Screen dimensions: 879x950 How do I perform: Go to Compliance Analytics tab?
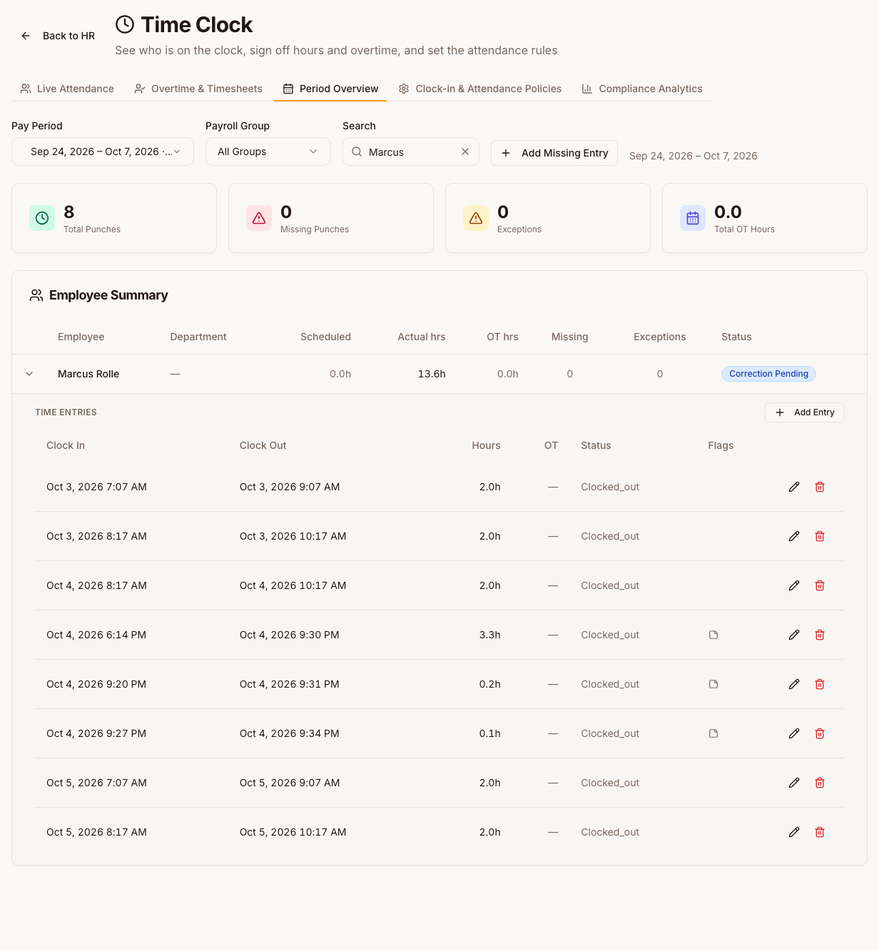[642, 88]
